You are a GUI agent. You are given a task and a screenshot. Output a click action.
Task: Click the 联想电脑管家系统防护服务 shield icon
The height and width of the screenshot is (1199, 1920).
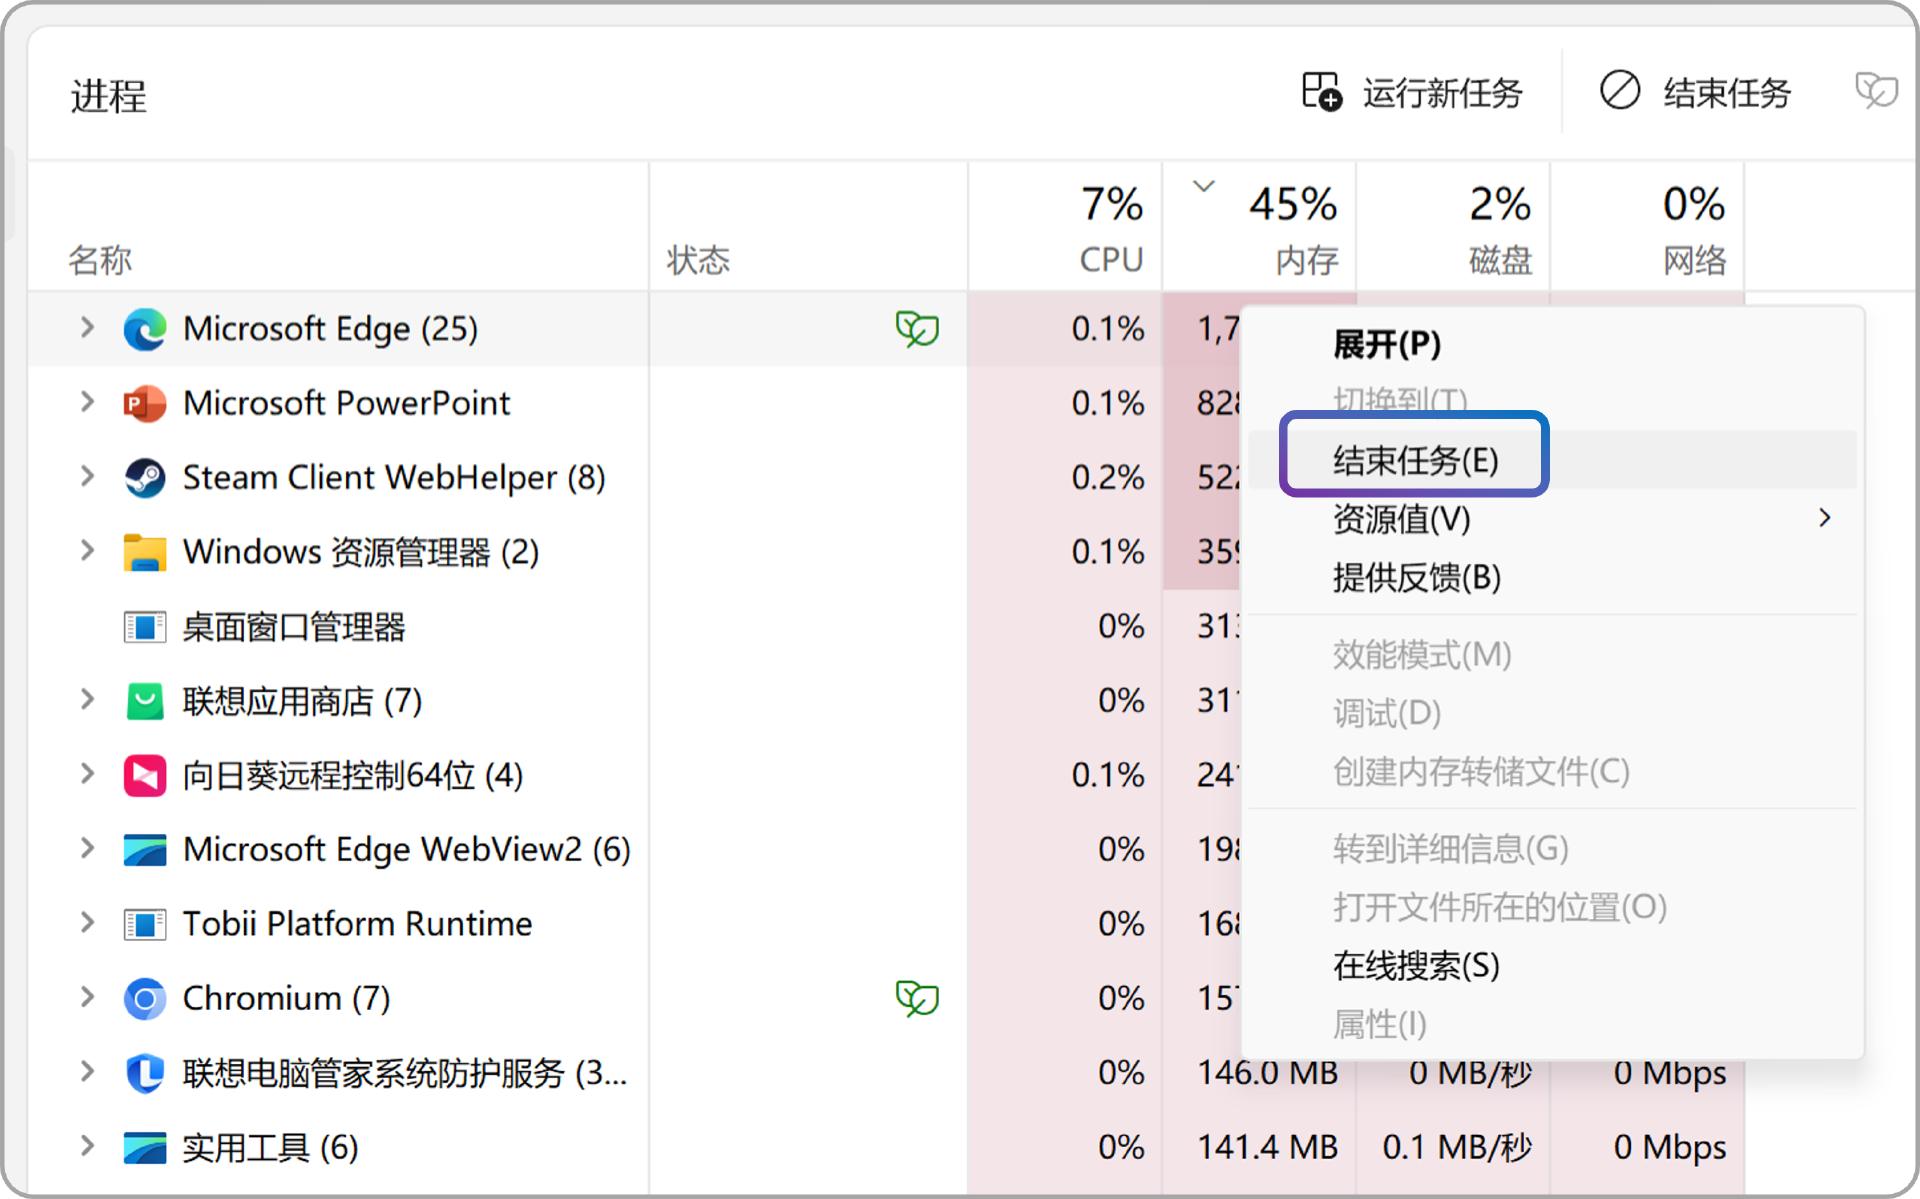point(145,1073)
